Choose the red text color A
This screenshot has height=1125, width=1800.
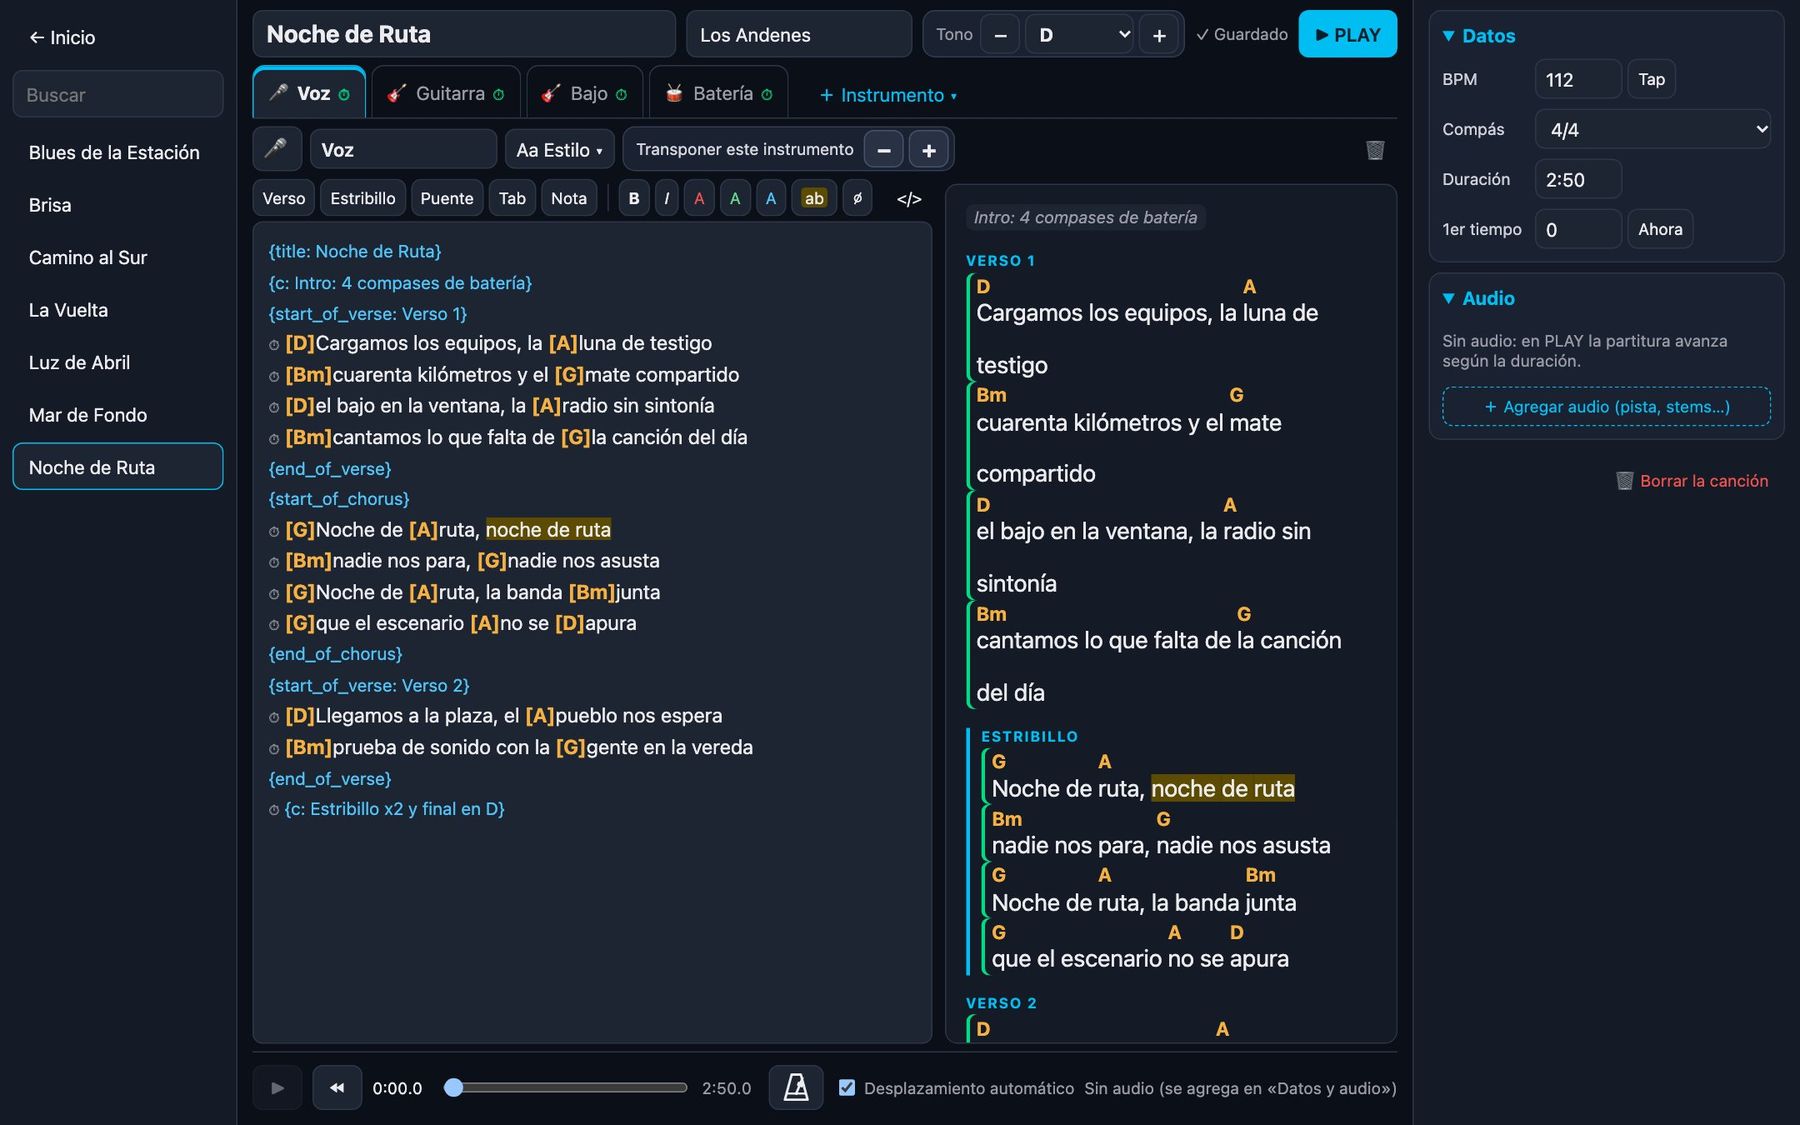(699, 198)
